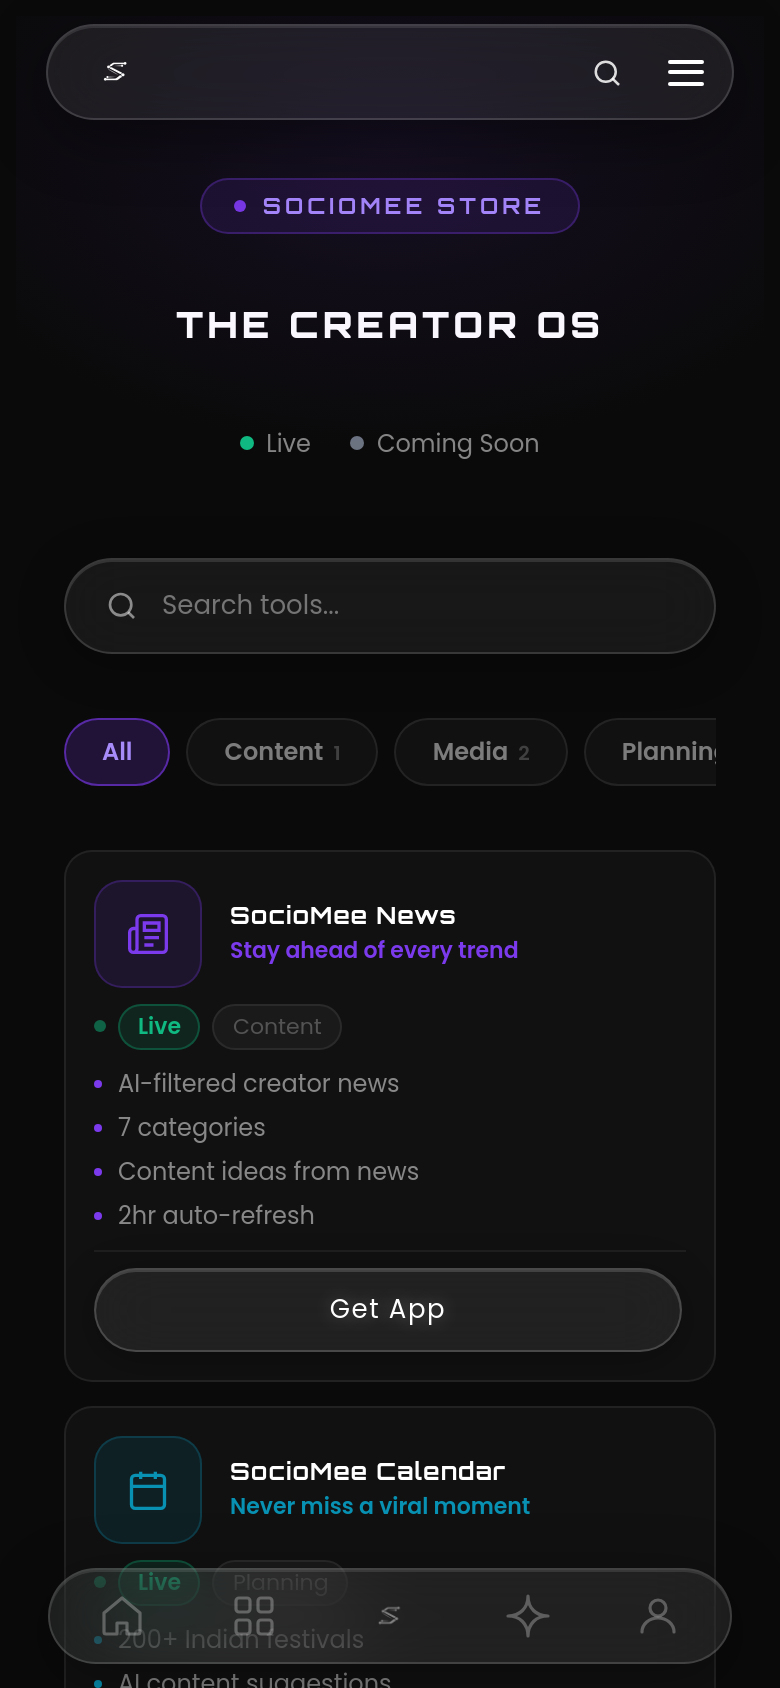This screenshot has height=1688, width=780.
Task: Click 'Stay ahead of every trend' text
Action: click(x=374, y=950)
